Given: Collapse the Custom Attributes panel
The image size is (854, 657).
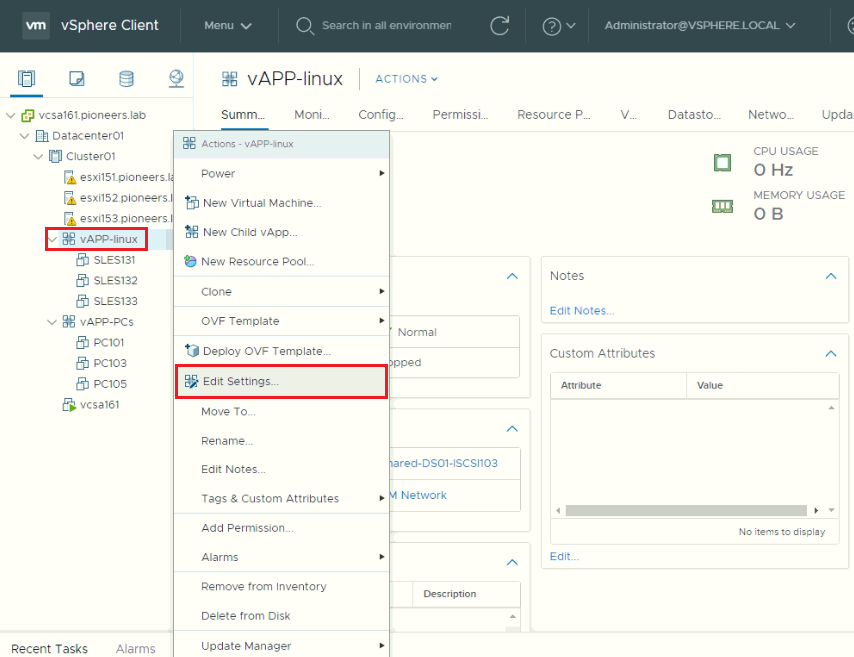Looking at the screenshot, I should [x=831, y=354].
